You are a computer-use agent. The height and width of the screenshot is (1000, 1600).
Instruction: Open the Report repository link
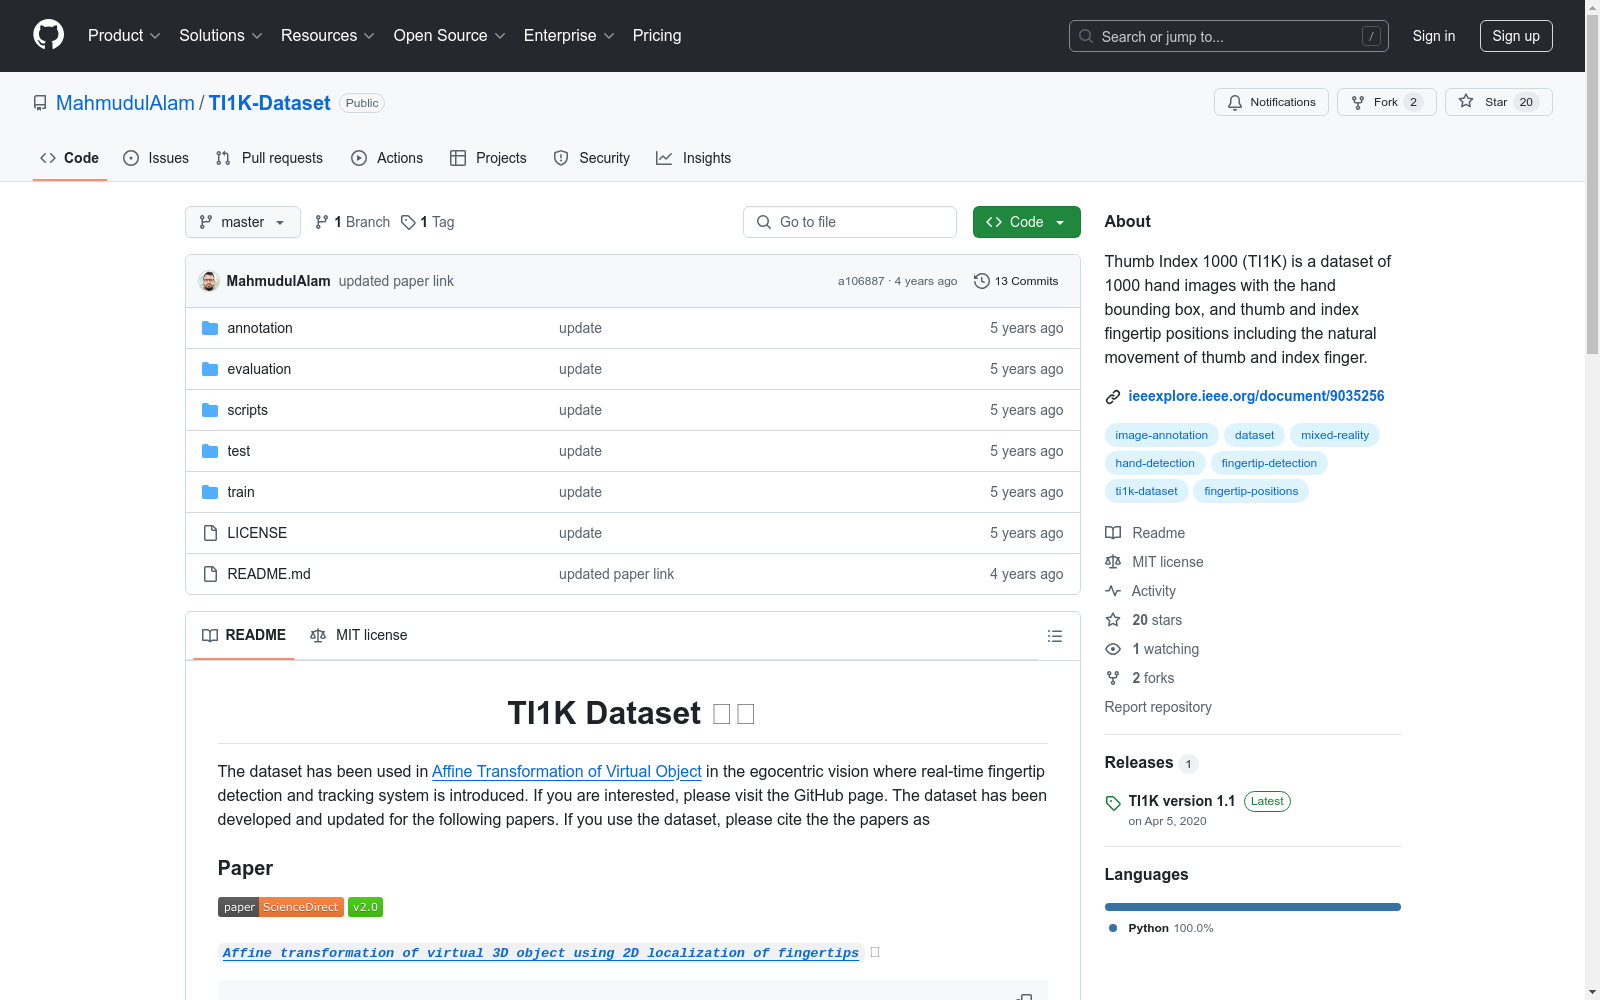1158,707
